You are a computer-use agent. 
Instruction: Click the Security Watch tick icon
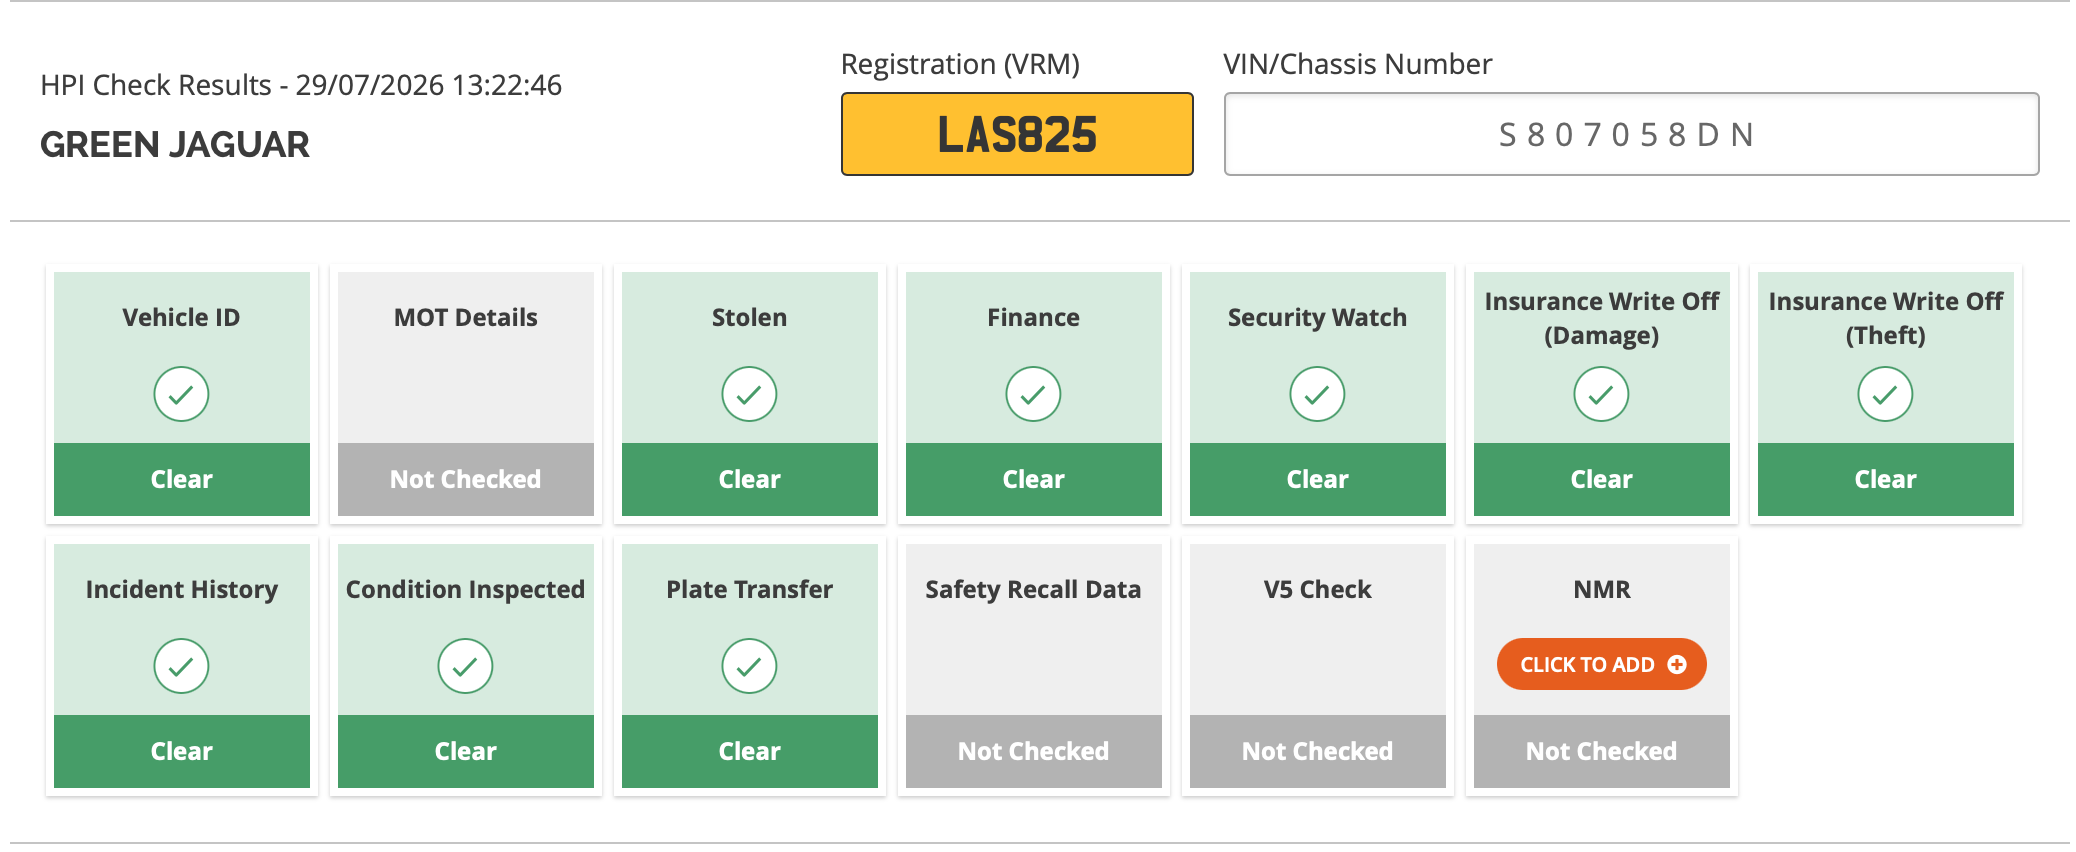(x=1317, y=394)
